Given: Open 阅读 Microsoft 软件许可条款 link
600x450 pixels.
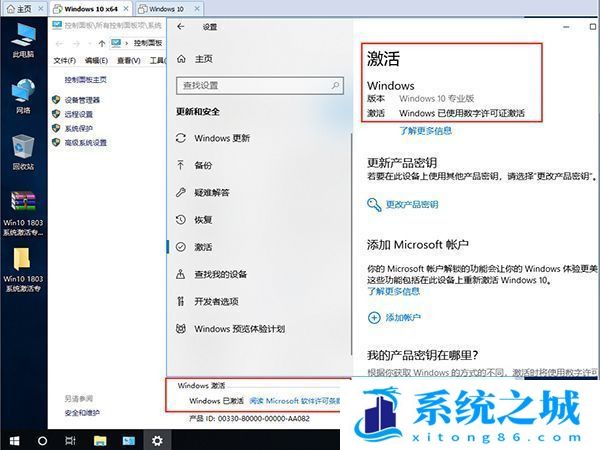Looking at the screenshot, I should click(295, 401).
